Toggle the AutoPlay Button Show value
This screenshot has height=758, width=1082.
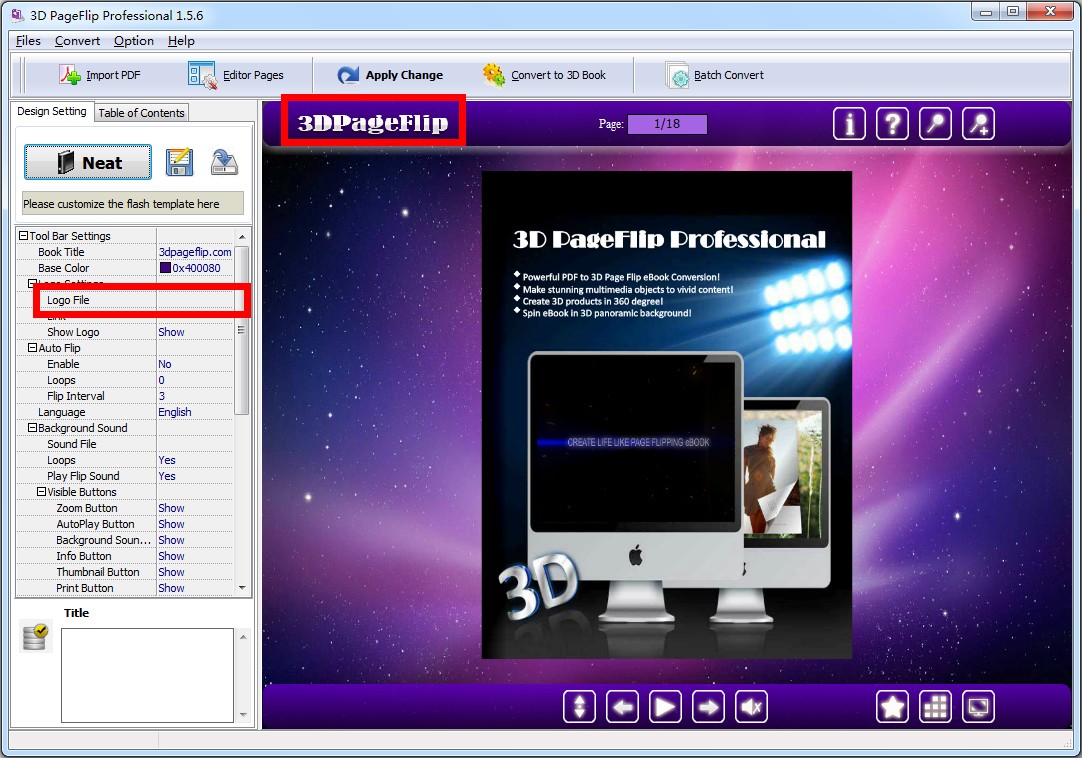coord(195,523)
